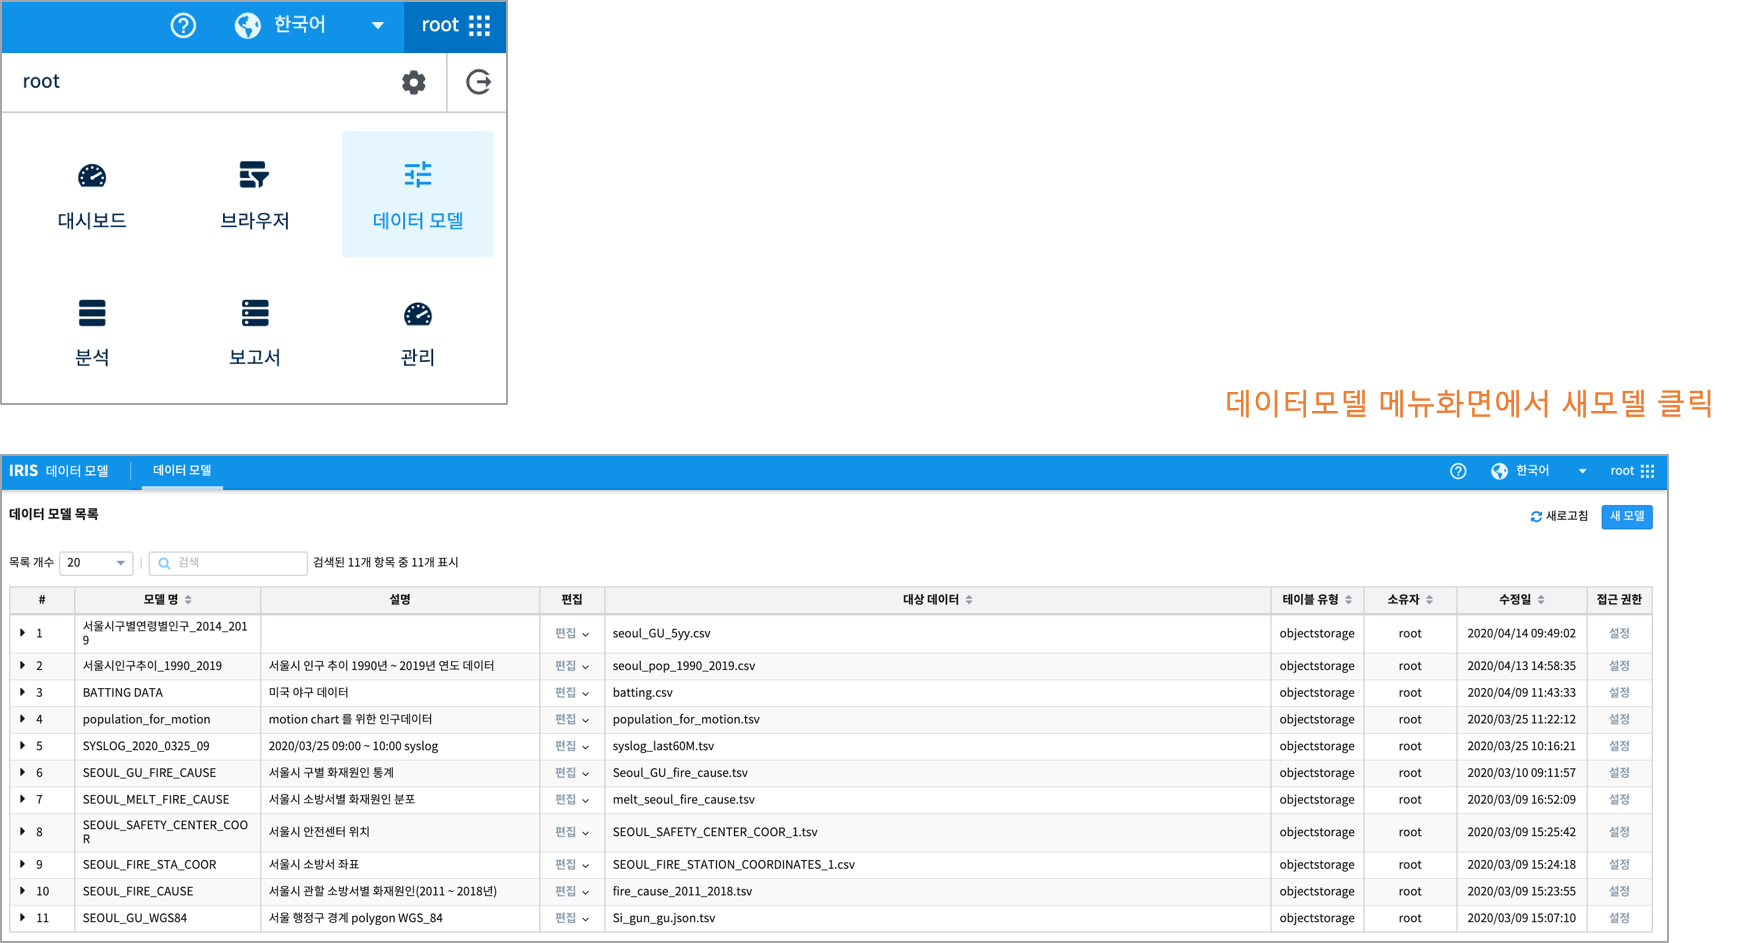This screenshot has height=943, width=1751.
Task: Click globe icon in IRIS top bar
Action: (x=1499, y=471)
